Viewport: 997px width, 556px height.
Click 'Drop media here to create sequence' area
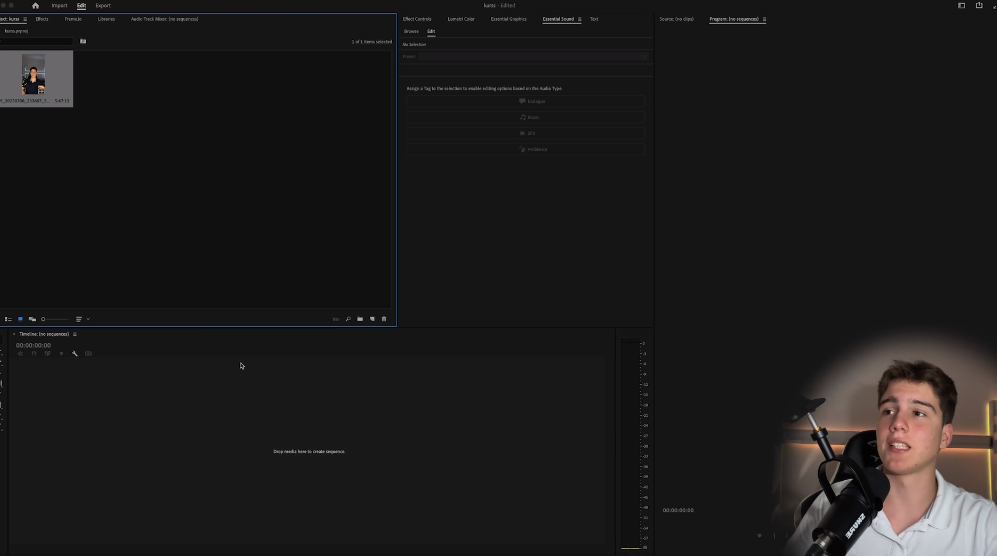[309, 452]
